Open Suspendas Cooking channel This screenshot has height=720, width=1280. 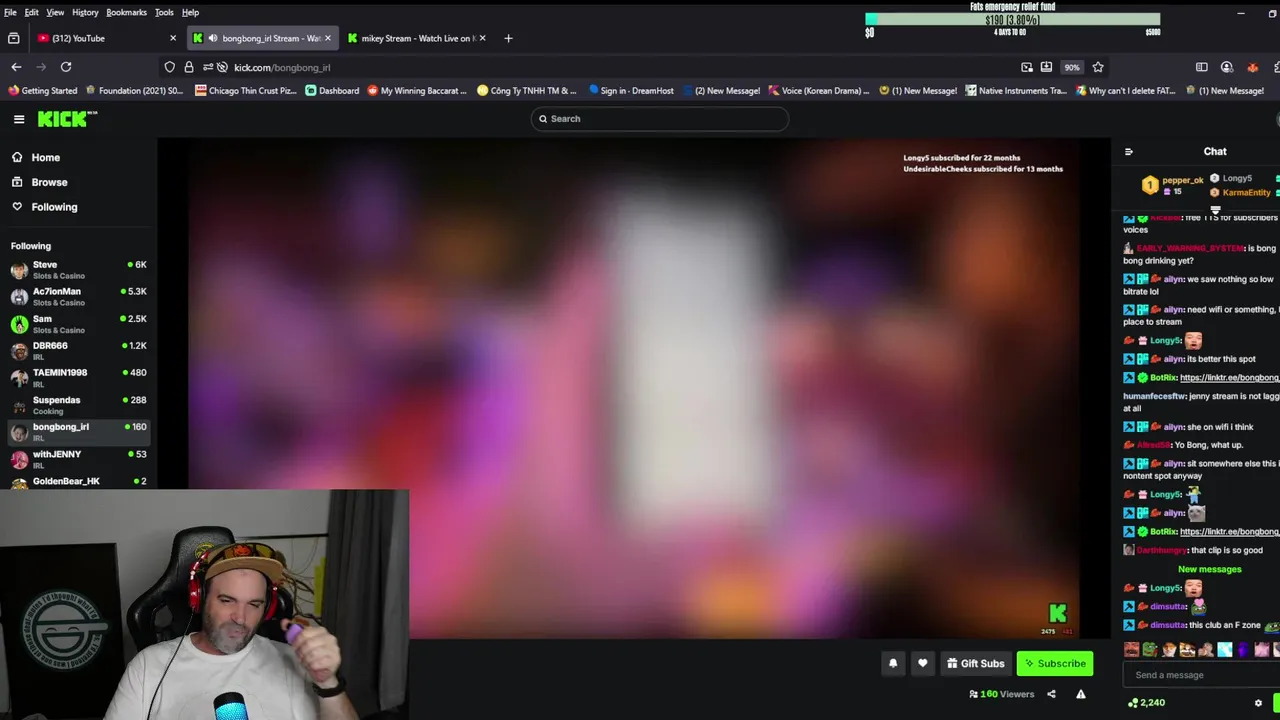point(78,405)
